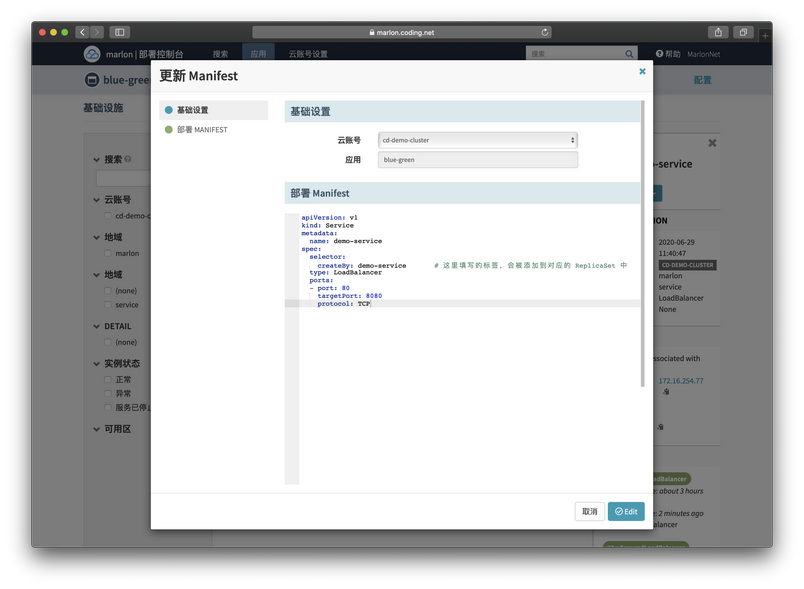The height and width of the screenshot is (589, 804).
Task: Click the 取消 cancel button
Action: coord(589,511)
